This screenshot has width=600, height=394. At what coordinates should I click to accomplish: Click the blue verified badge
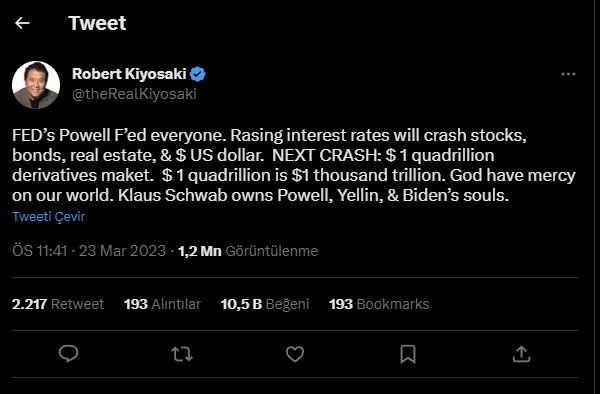point(197,74)
